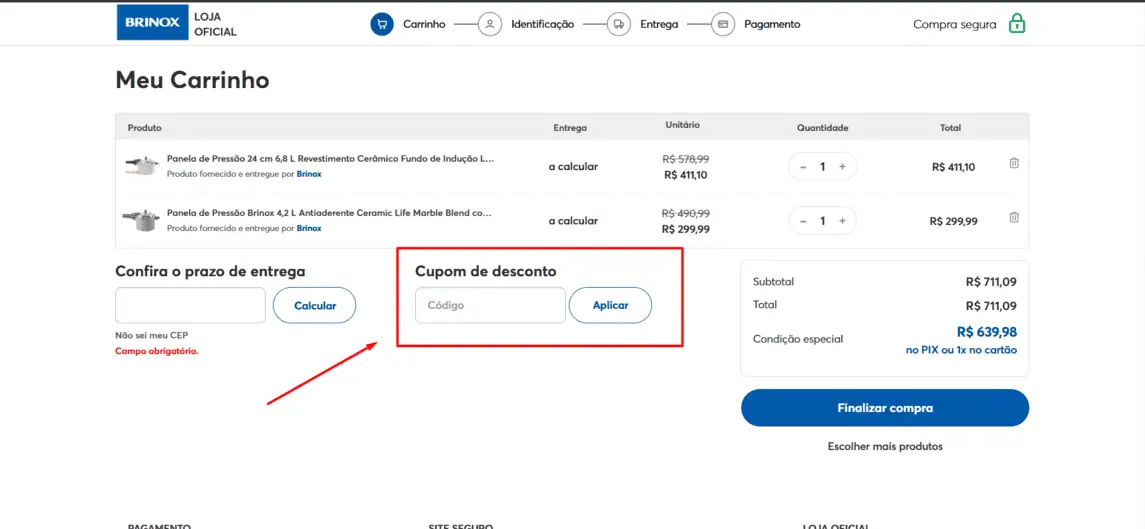Viewport: 1145px width, 529px height.
Task: Click the Escolher mais produtos link
Action: [885, 446]
